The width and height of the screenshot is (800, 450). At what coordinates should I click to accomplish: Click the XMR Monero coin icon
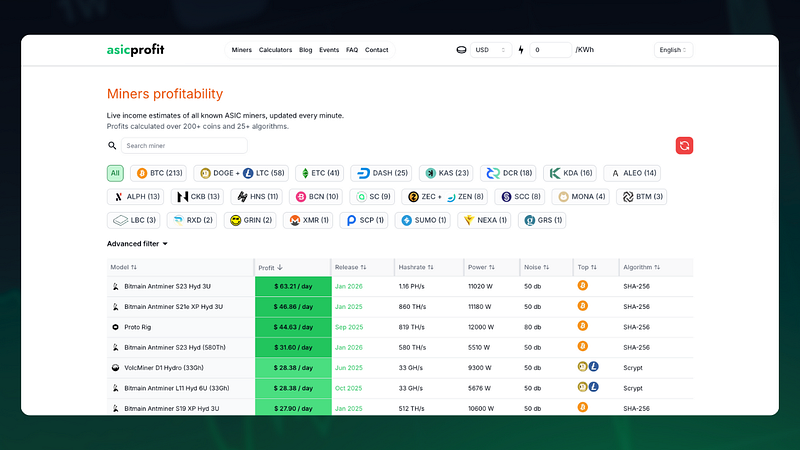pos(294,220)
